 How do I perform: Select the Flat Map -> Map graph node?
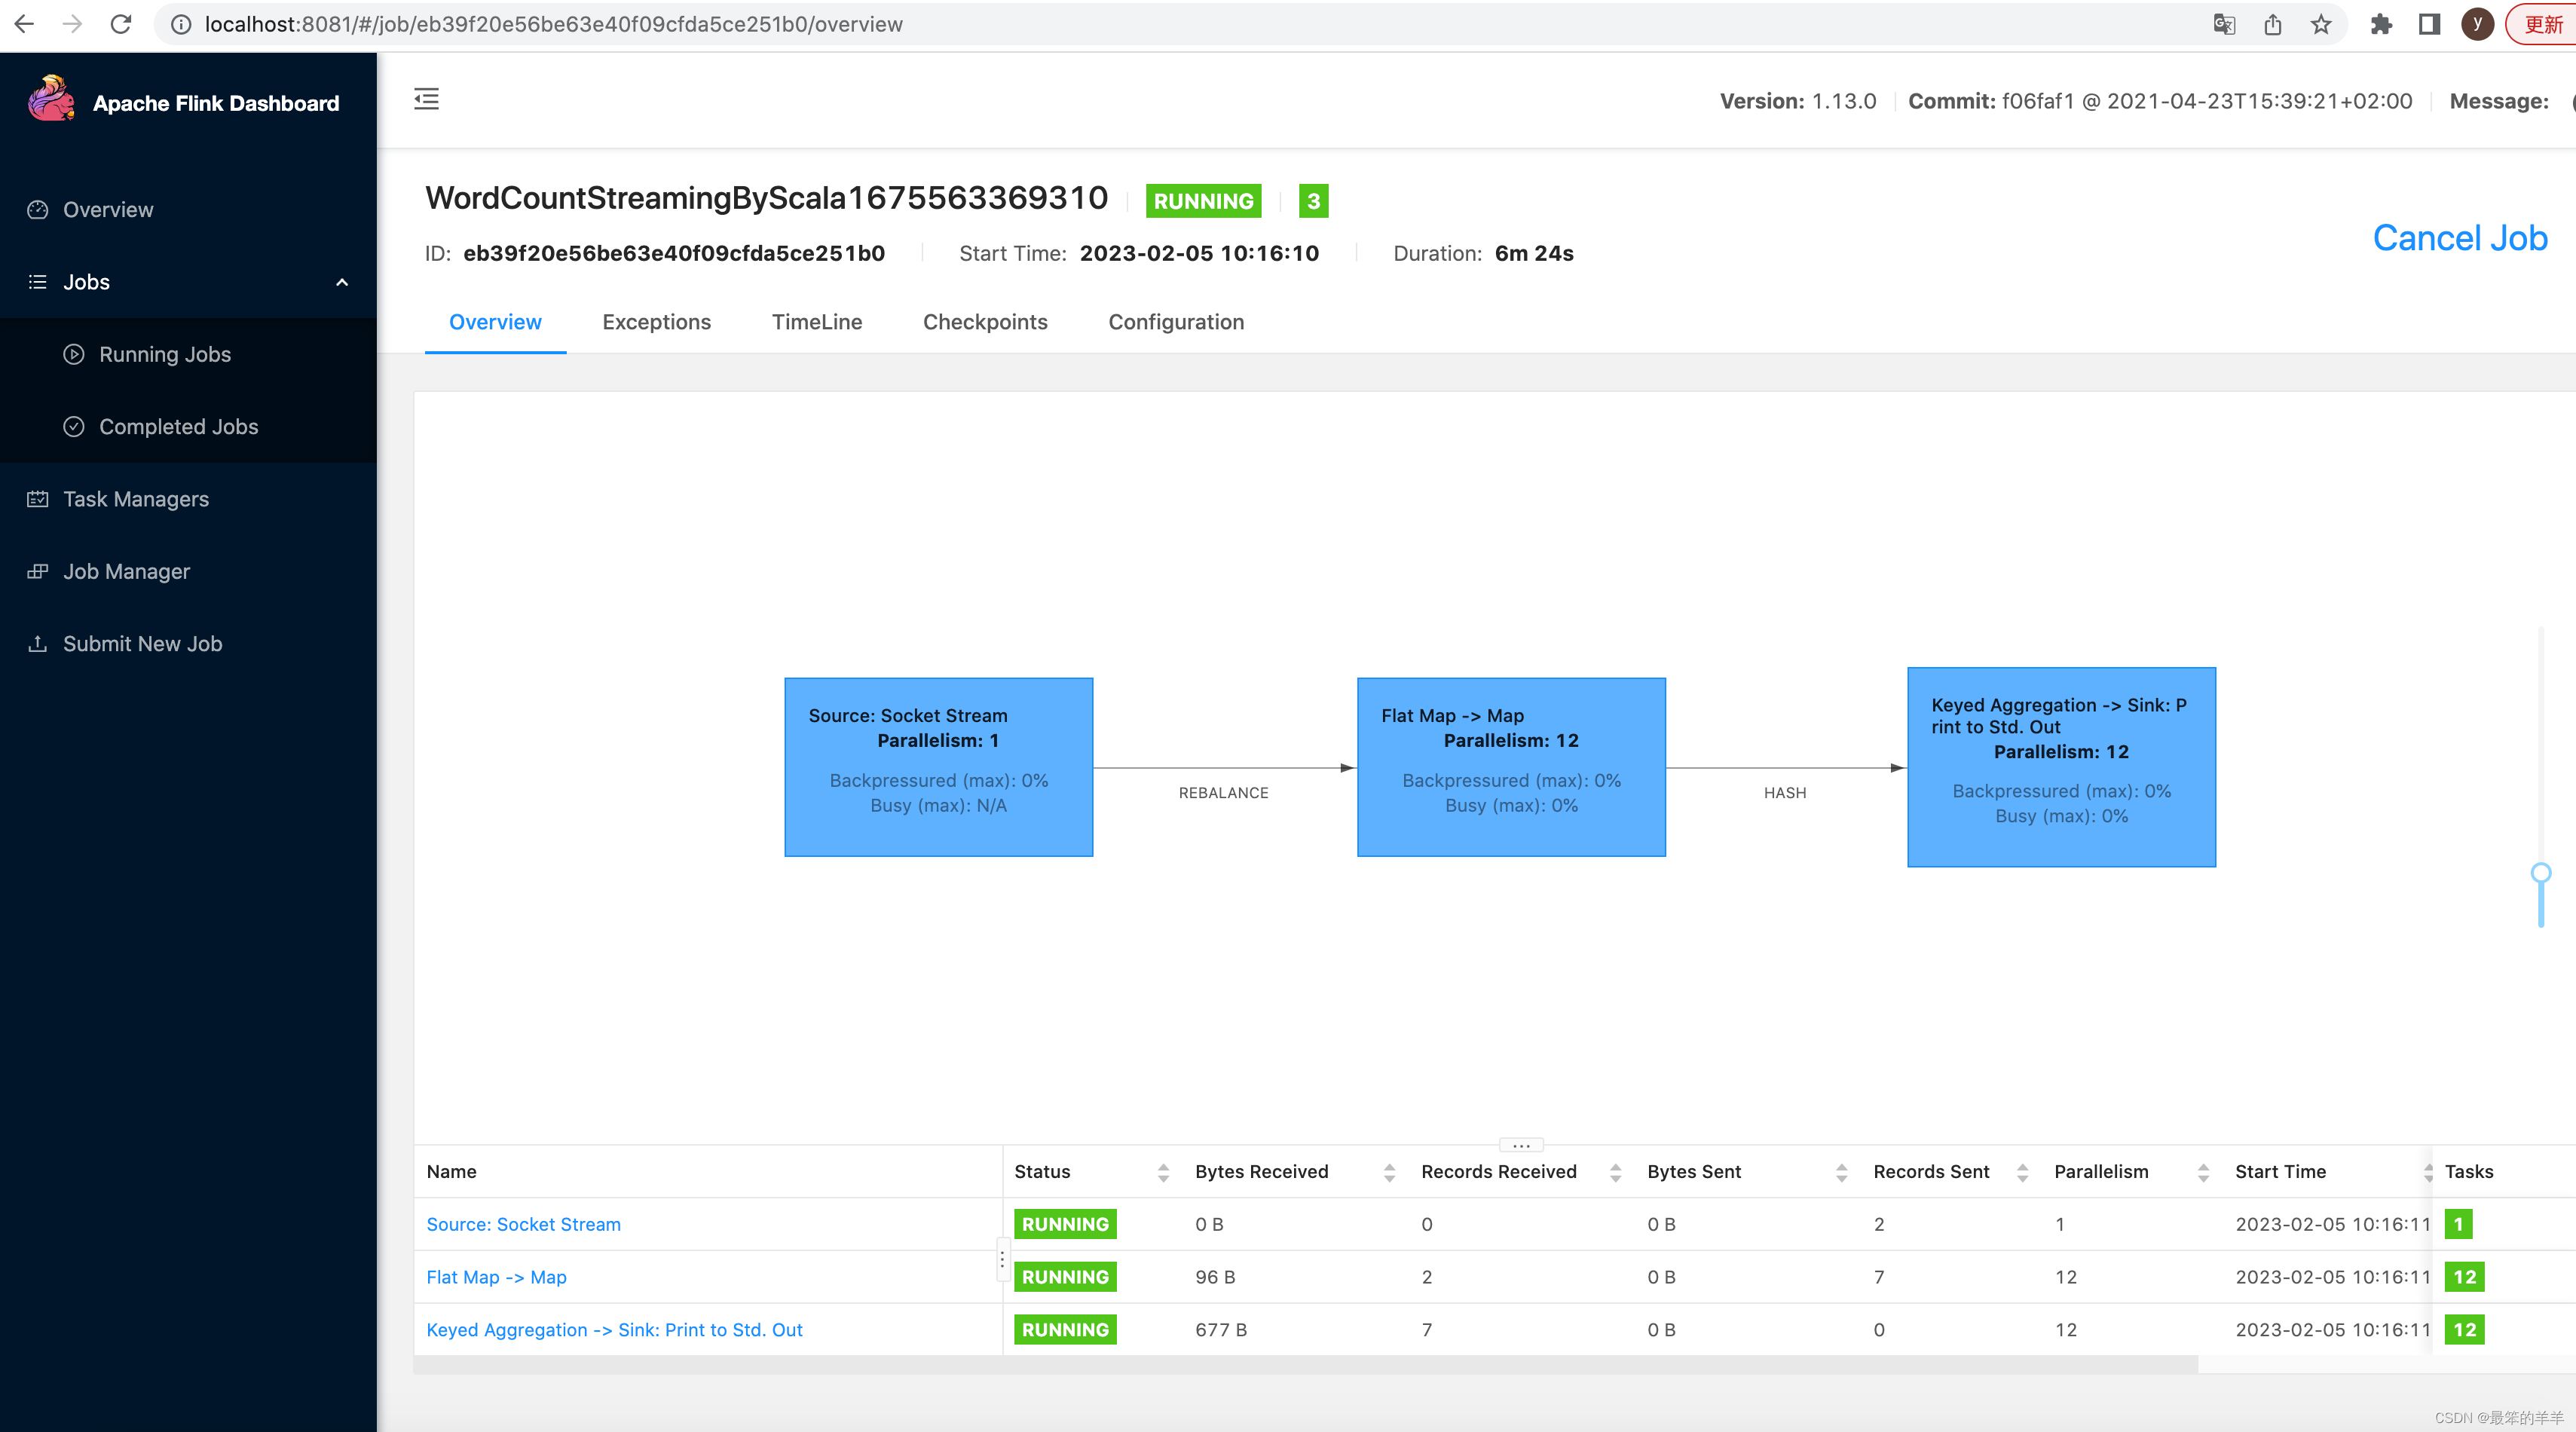coord(1510,766)
